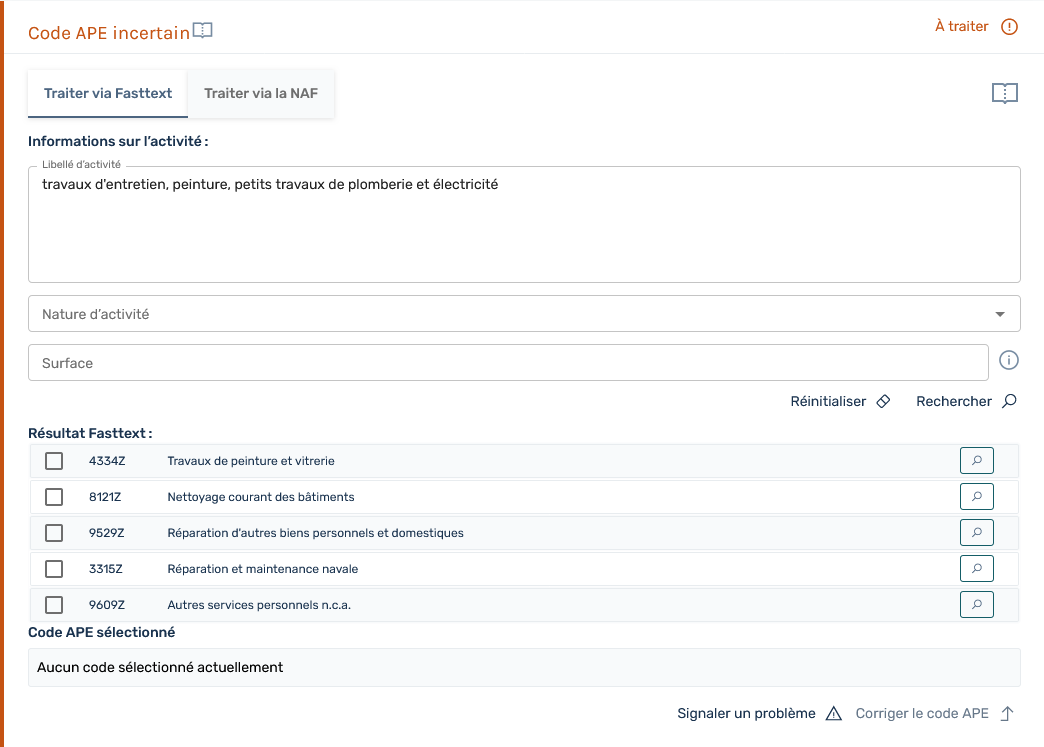Screen dimensions: 1044x747
Task: Open magnifier details for code 9529Z
Action: 976,533
